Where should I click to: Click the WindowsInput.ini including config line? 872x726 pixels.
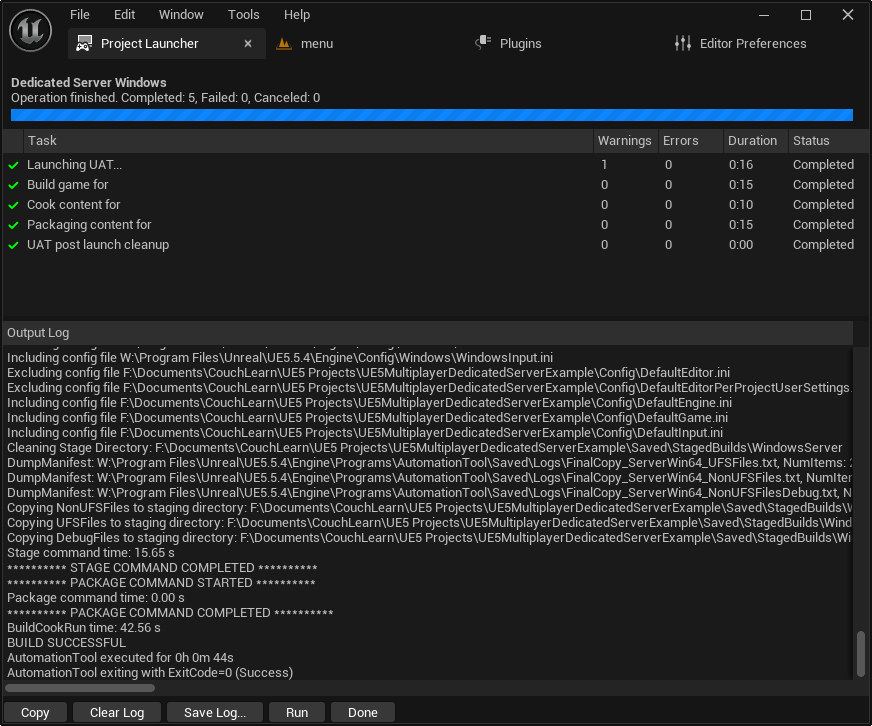coord(280,357)
